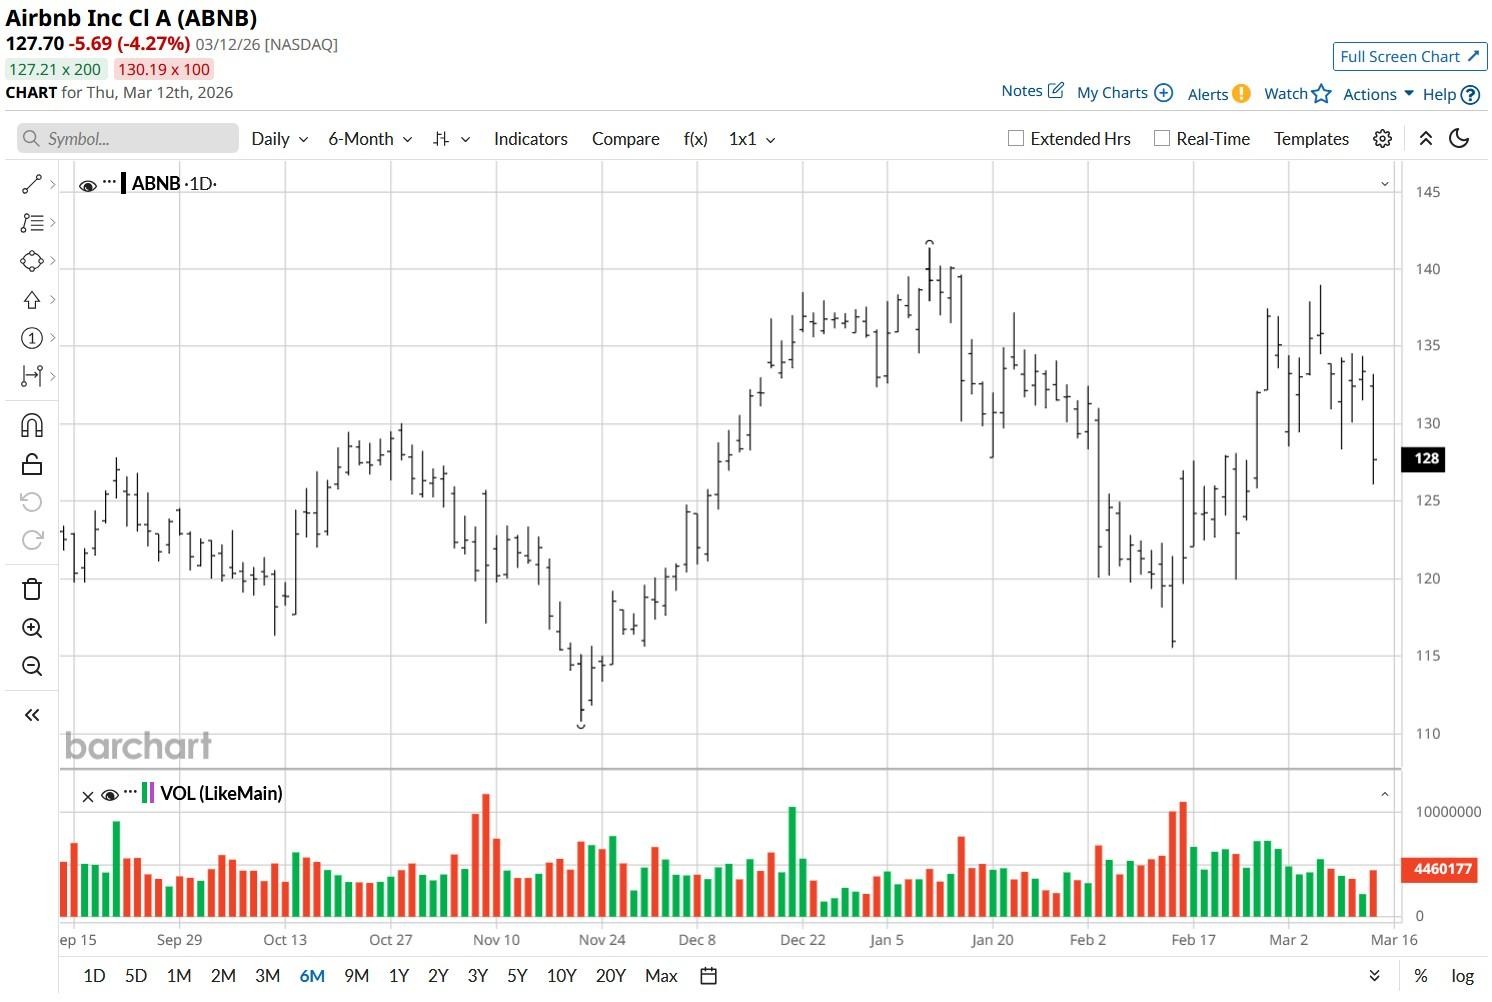Viewport: 1492px width, 1002px height.
Task: Open the Notes link
Action: click(1022, 91)
